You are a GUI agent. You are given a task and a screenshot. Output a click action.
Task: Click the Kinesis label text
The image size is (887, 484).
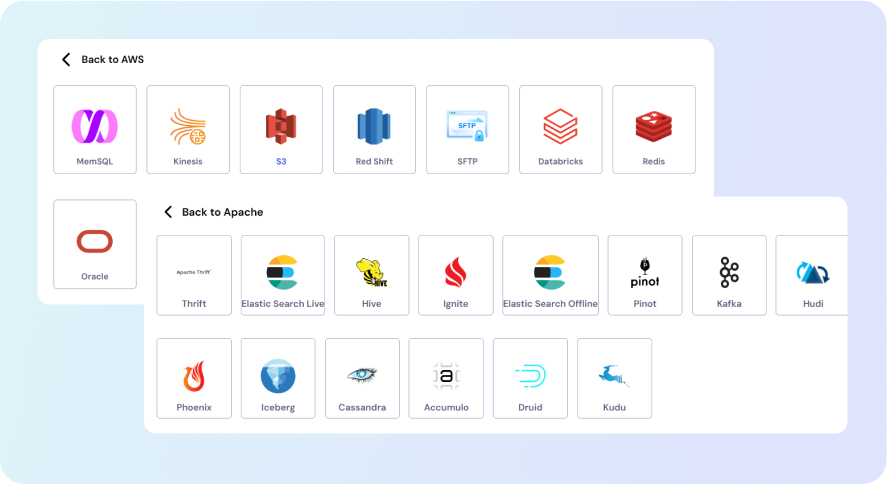[x=188, y=161]
